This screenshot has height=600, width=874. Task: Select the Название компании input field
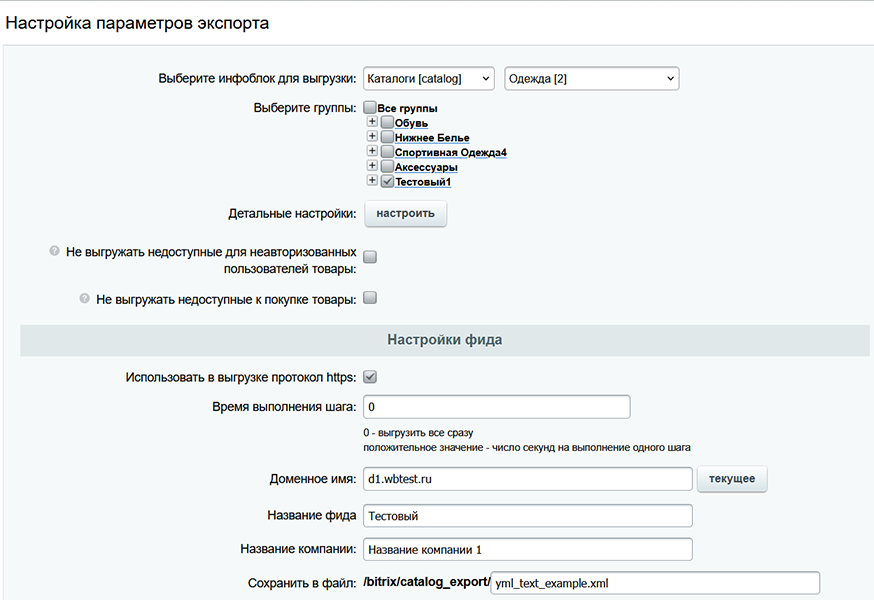click(527, 550)
